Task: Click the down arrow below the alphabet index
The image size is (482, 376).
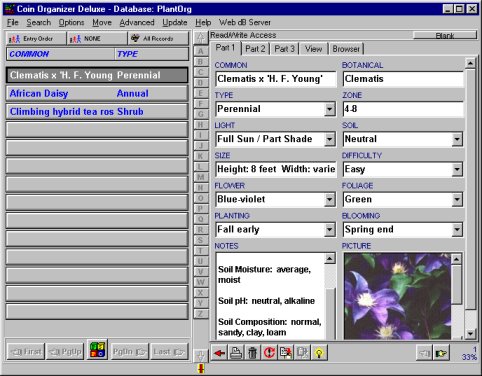Action: click(201, 355)
